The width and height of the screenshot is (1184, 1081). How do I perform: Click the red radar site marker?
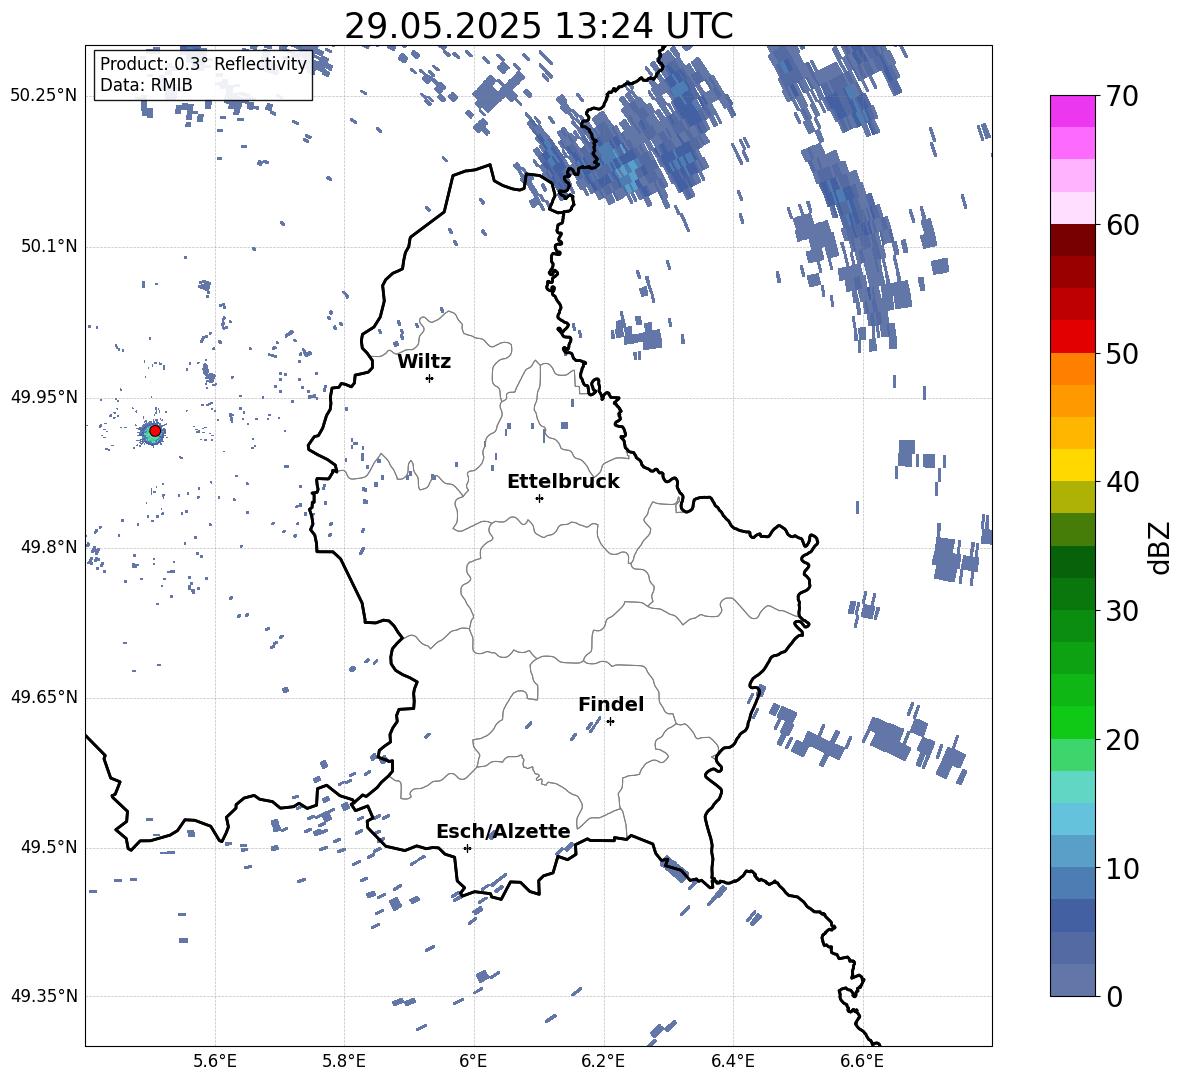click(x=155, y=430)
